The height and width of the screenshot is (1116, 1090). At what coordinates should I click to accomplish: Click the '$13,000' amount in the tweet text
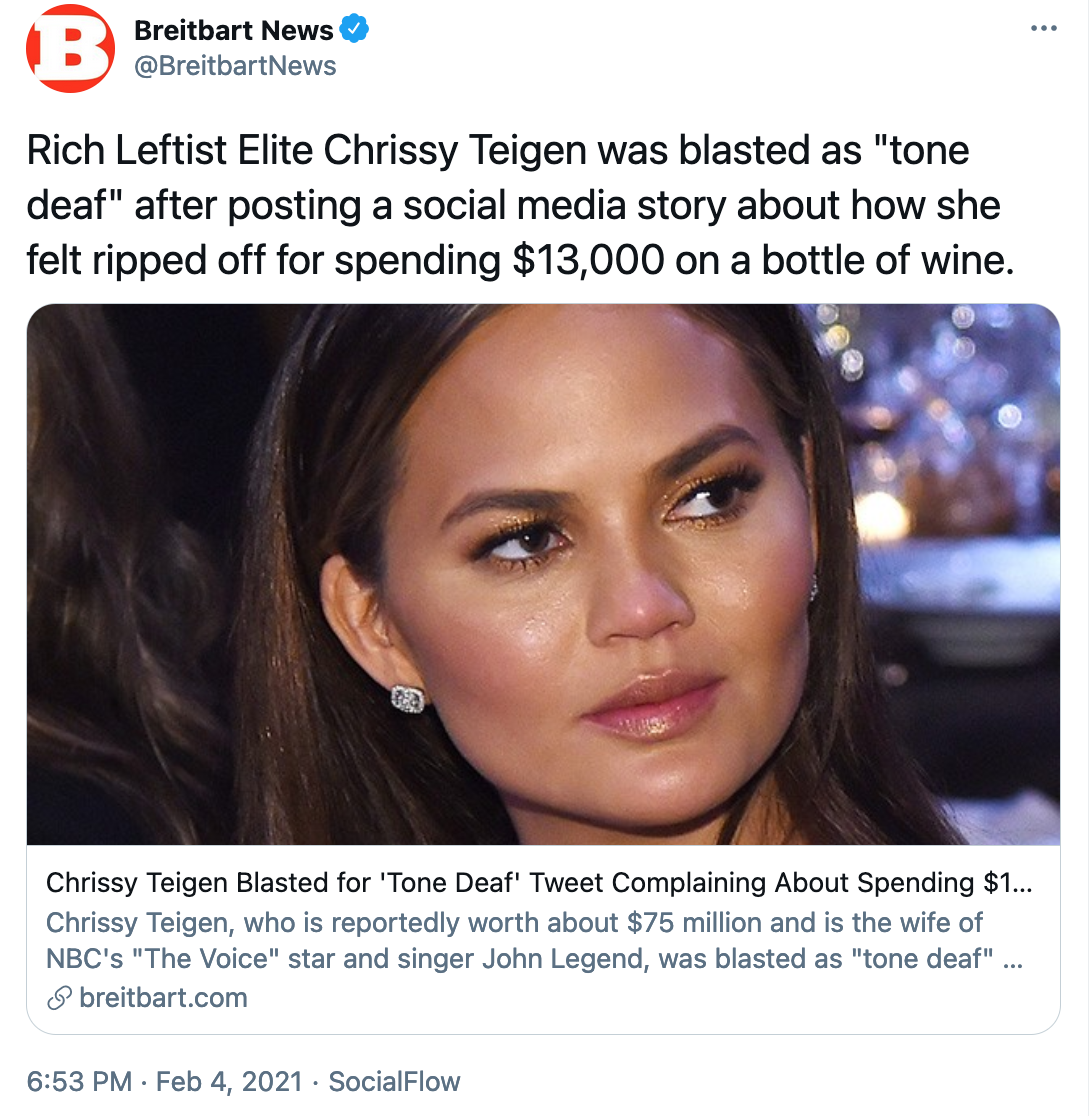586,259
